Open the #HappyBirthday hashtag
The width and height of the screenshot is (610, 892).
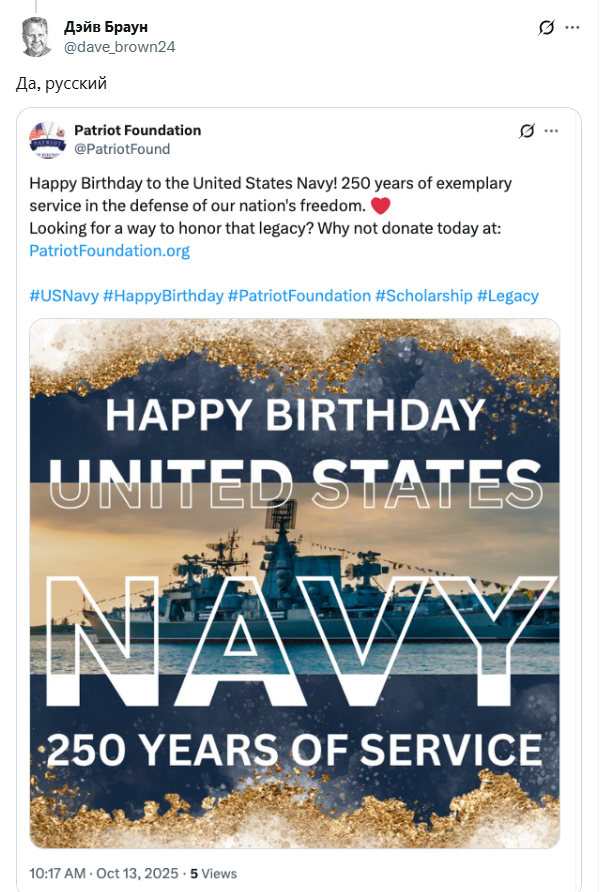coord(162,295)
